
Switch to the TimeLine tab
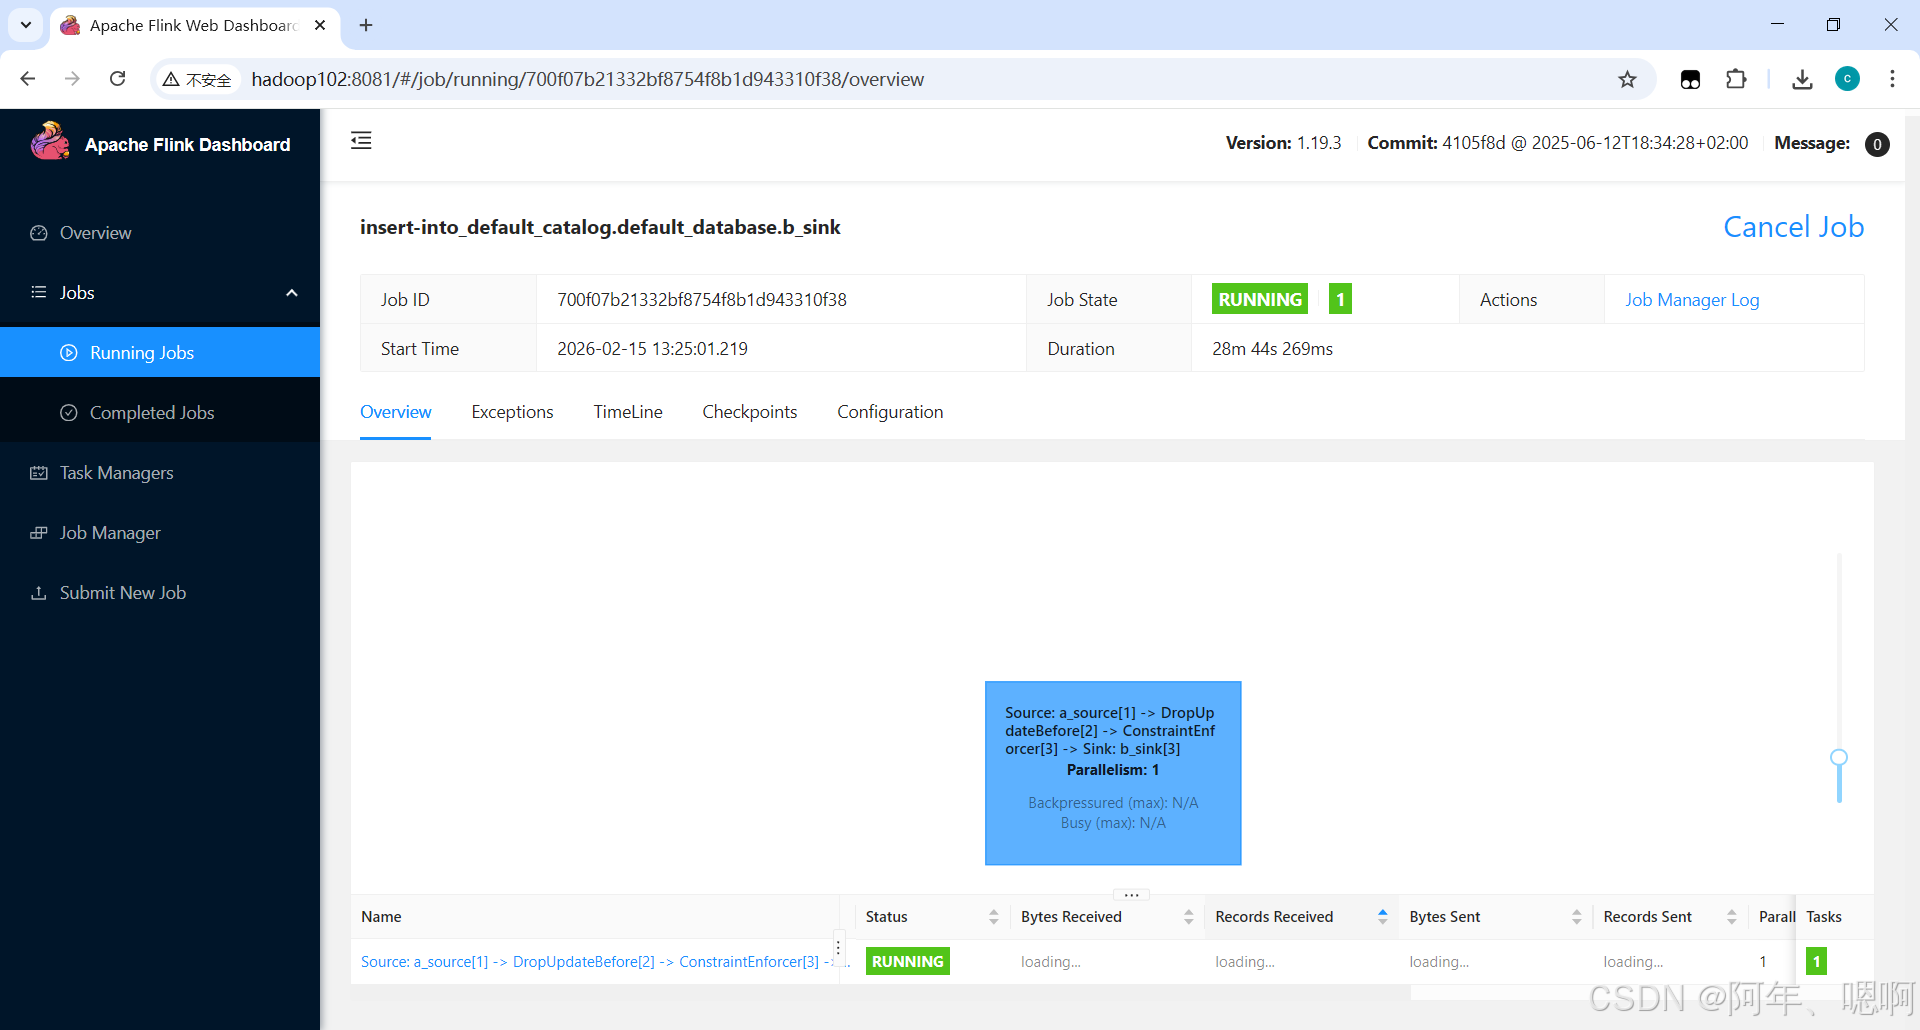[x=628, y=412]
